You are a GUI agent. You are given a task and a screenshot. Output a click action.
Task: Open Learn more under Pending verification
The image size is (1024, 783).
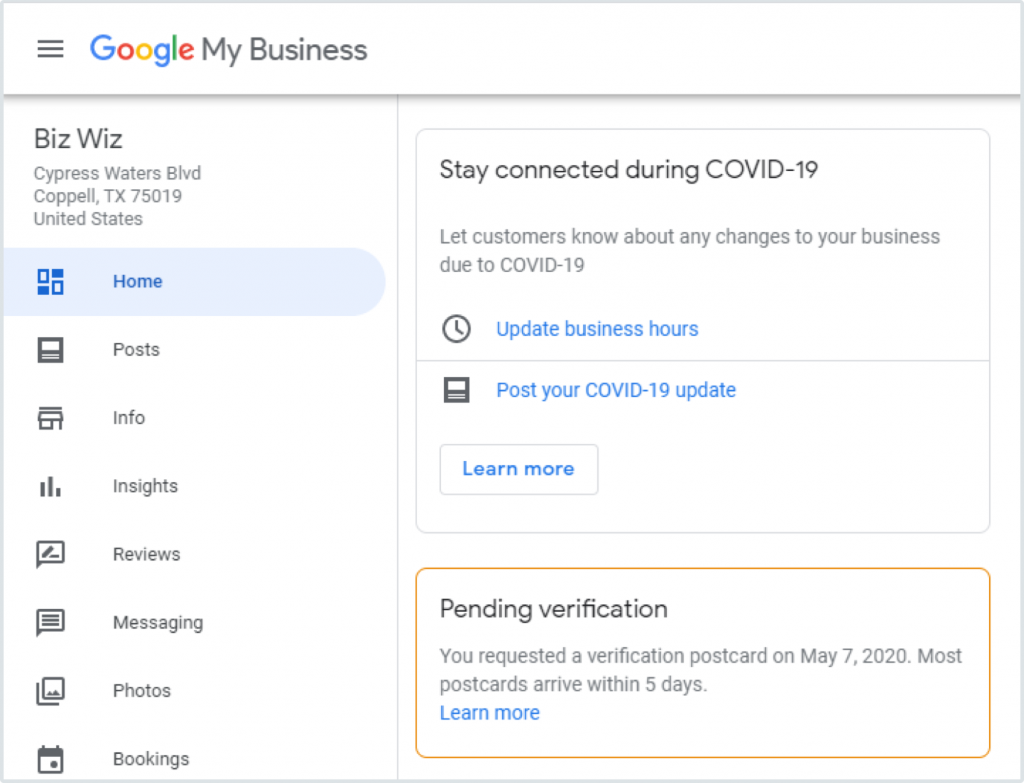coord(489,712)
